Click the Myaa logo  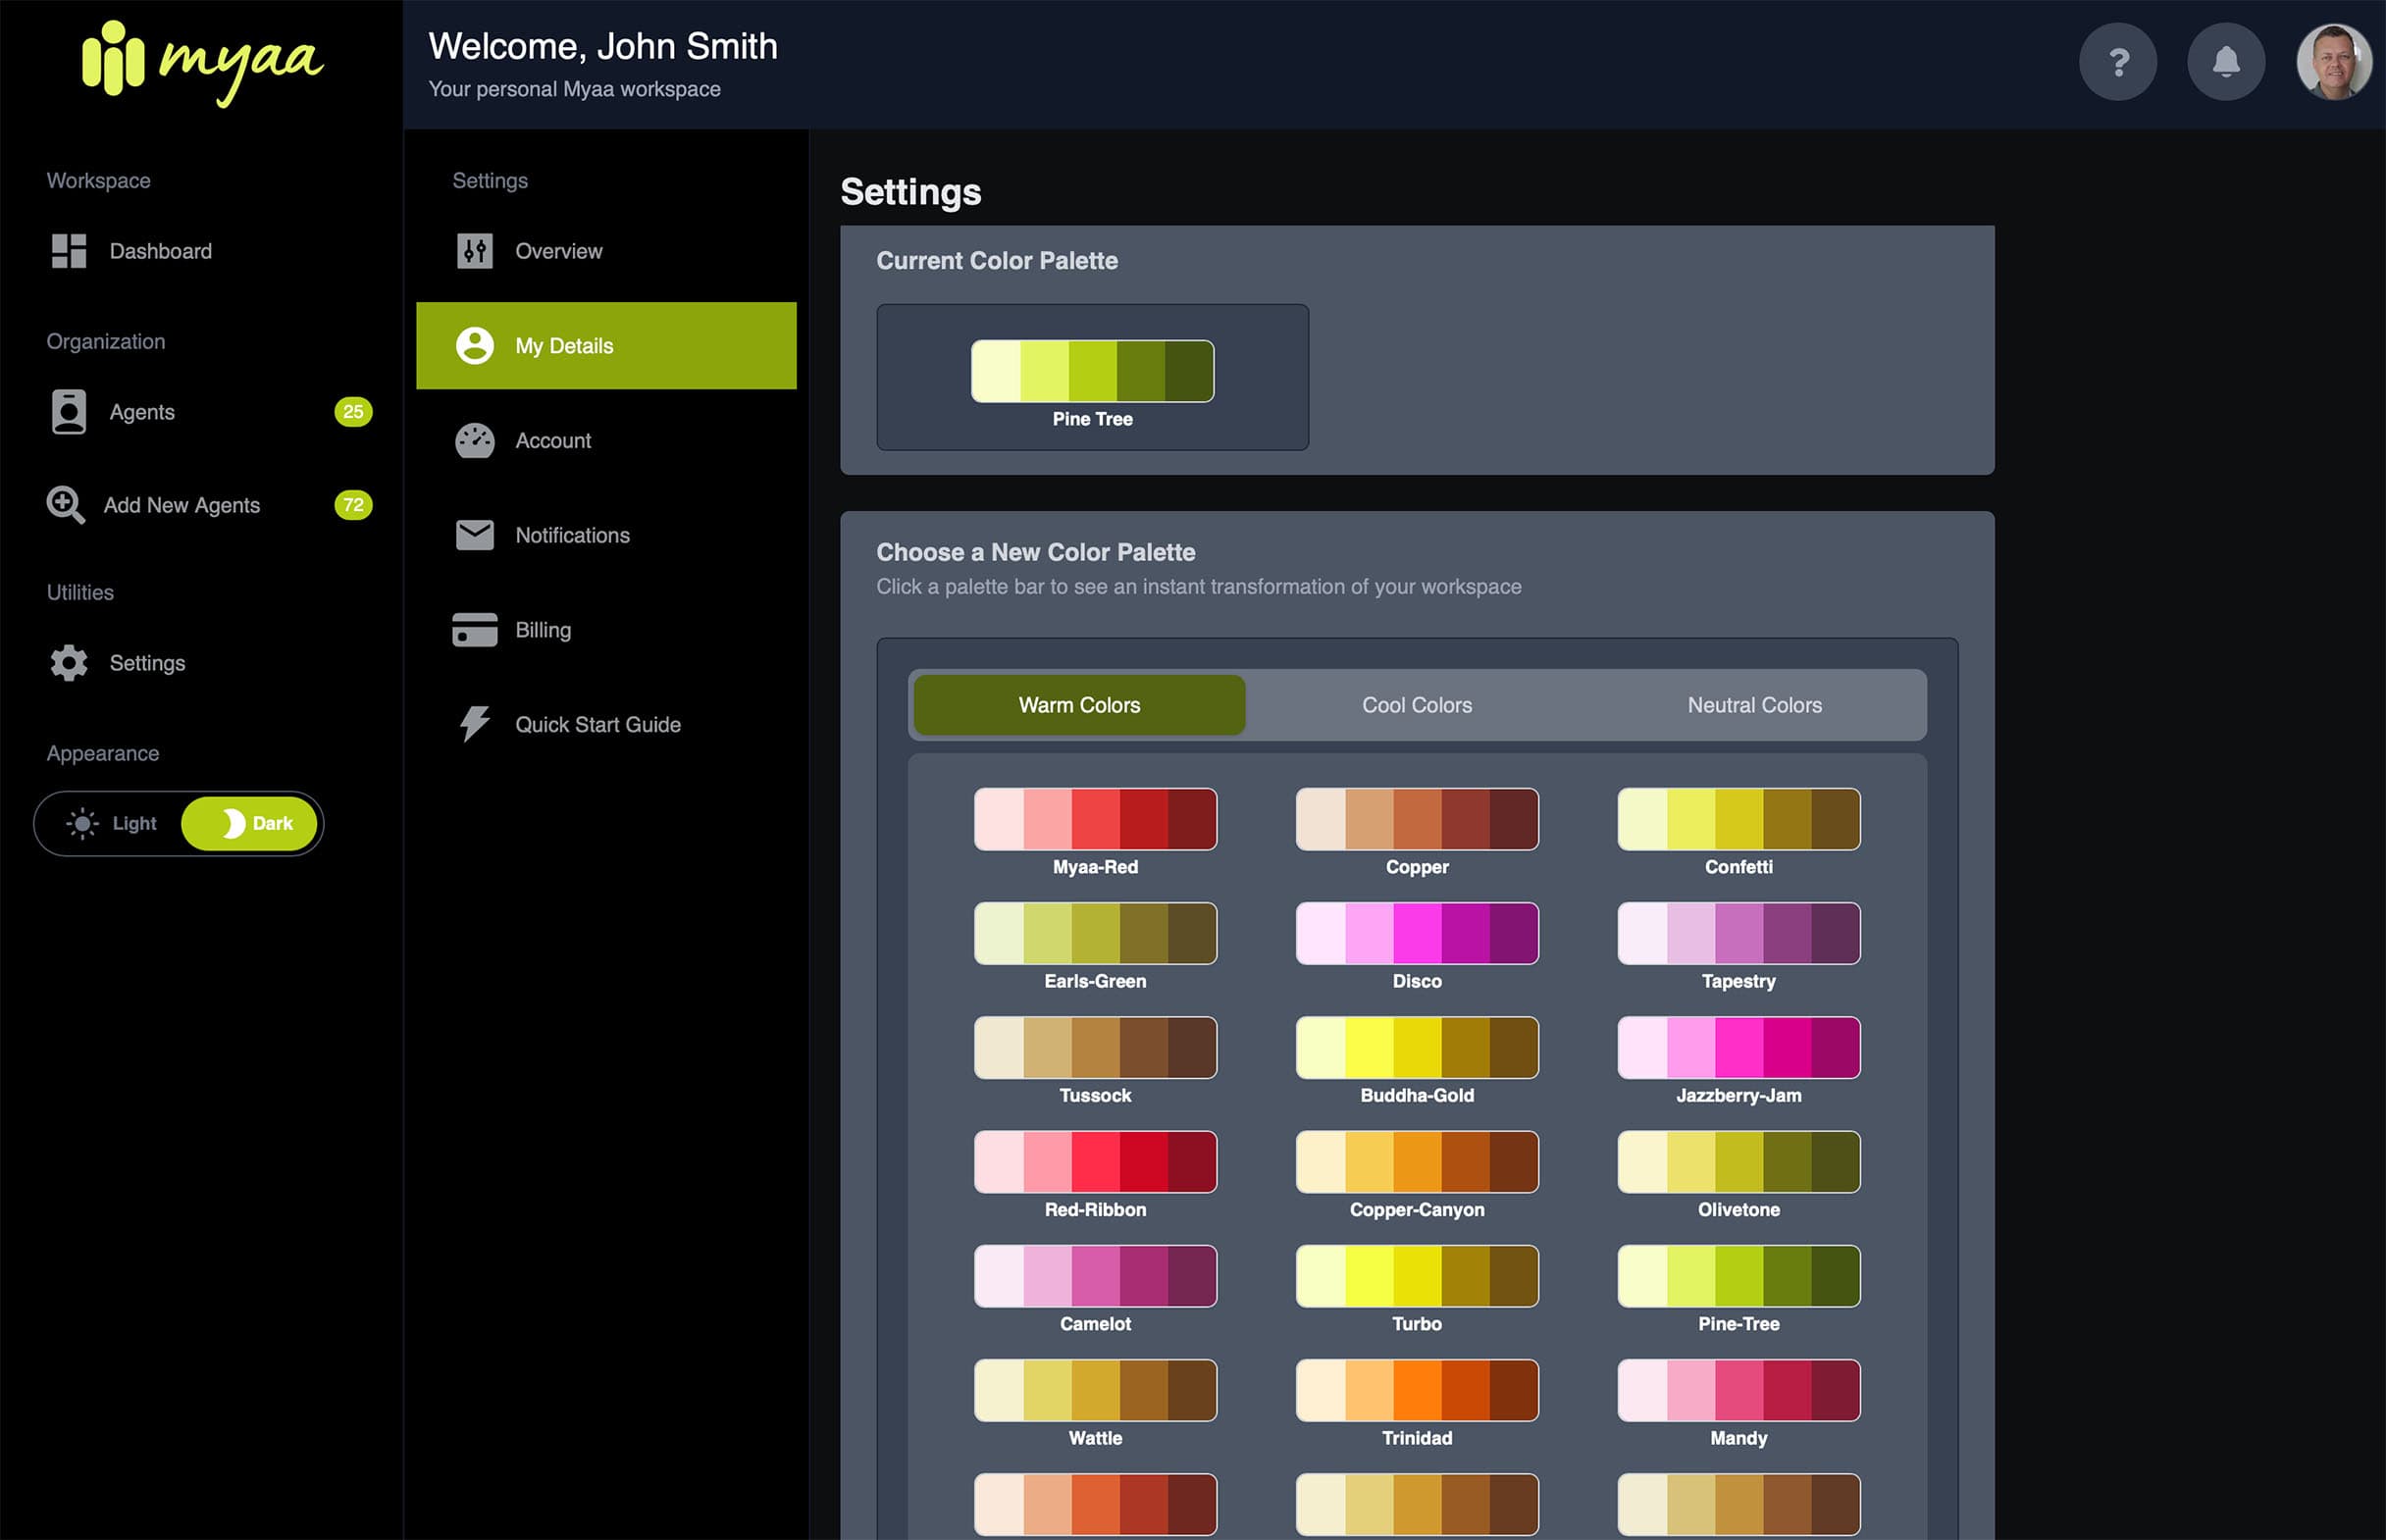pyautogui.click(x=202, y=63)
